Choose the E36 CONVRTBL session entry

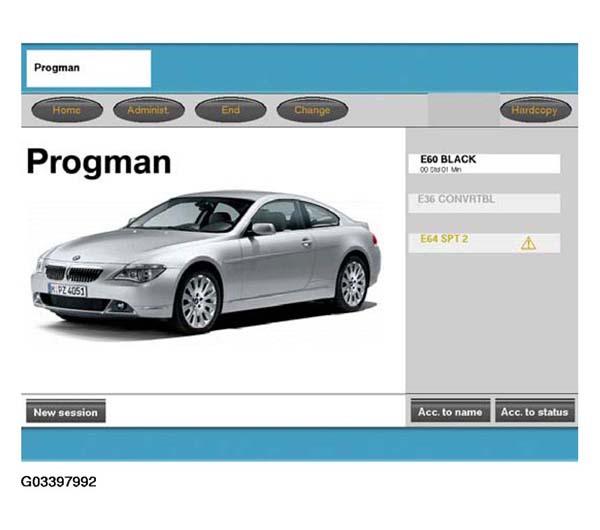point(484,203)
